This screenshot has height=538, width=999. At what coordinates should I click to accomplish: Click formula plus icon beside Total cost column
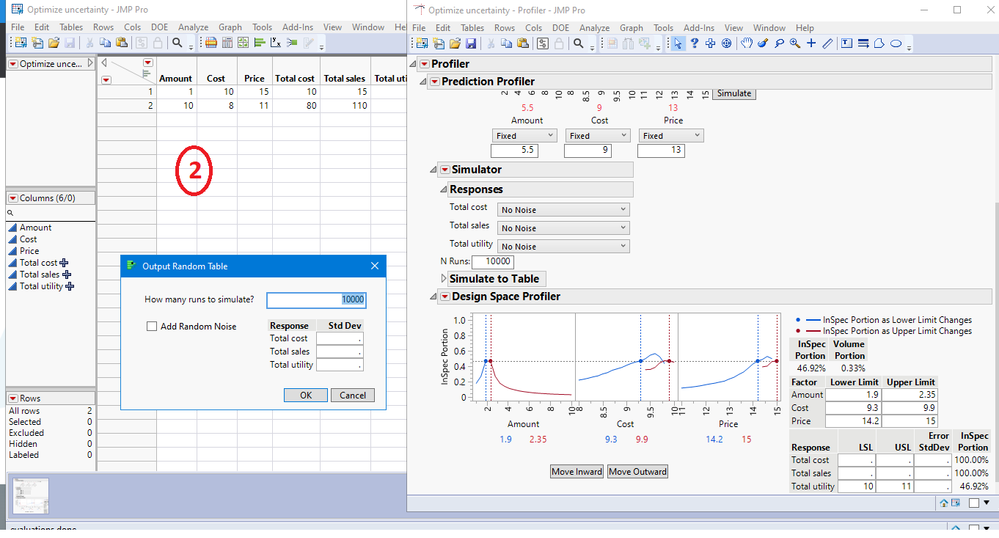(64, 263)
